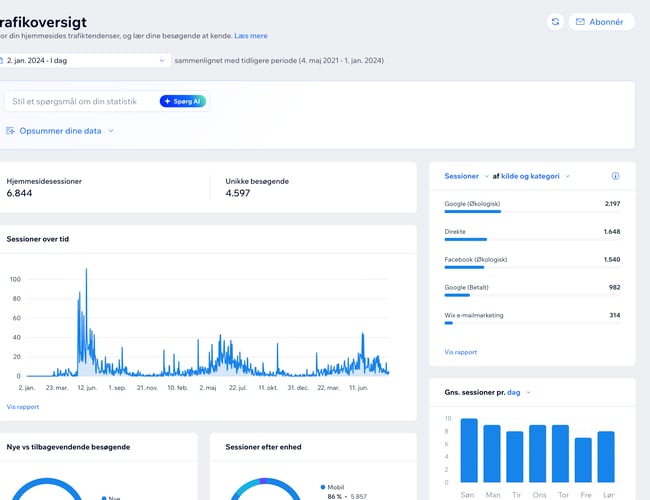The width and height of the screenshot is (650, 500).
Task: Select the Facebook (Økologisk) source row
Action: (532, 263)
